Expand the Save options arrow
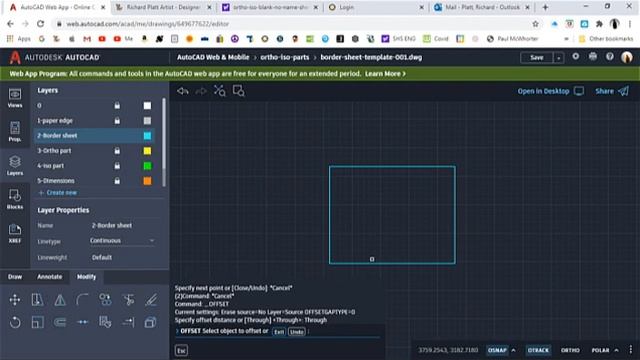This screenshot has height=360, width=640. click(x=558, y=58)
